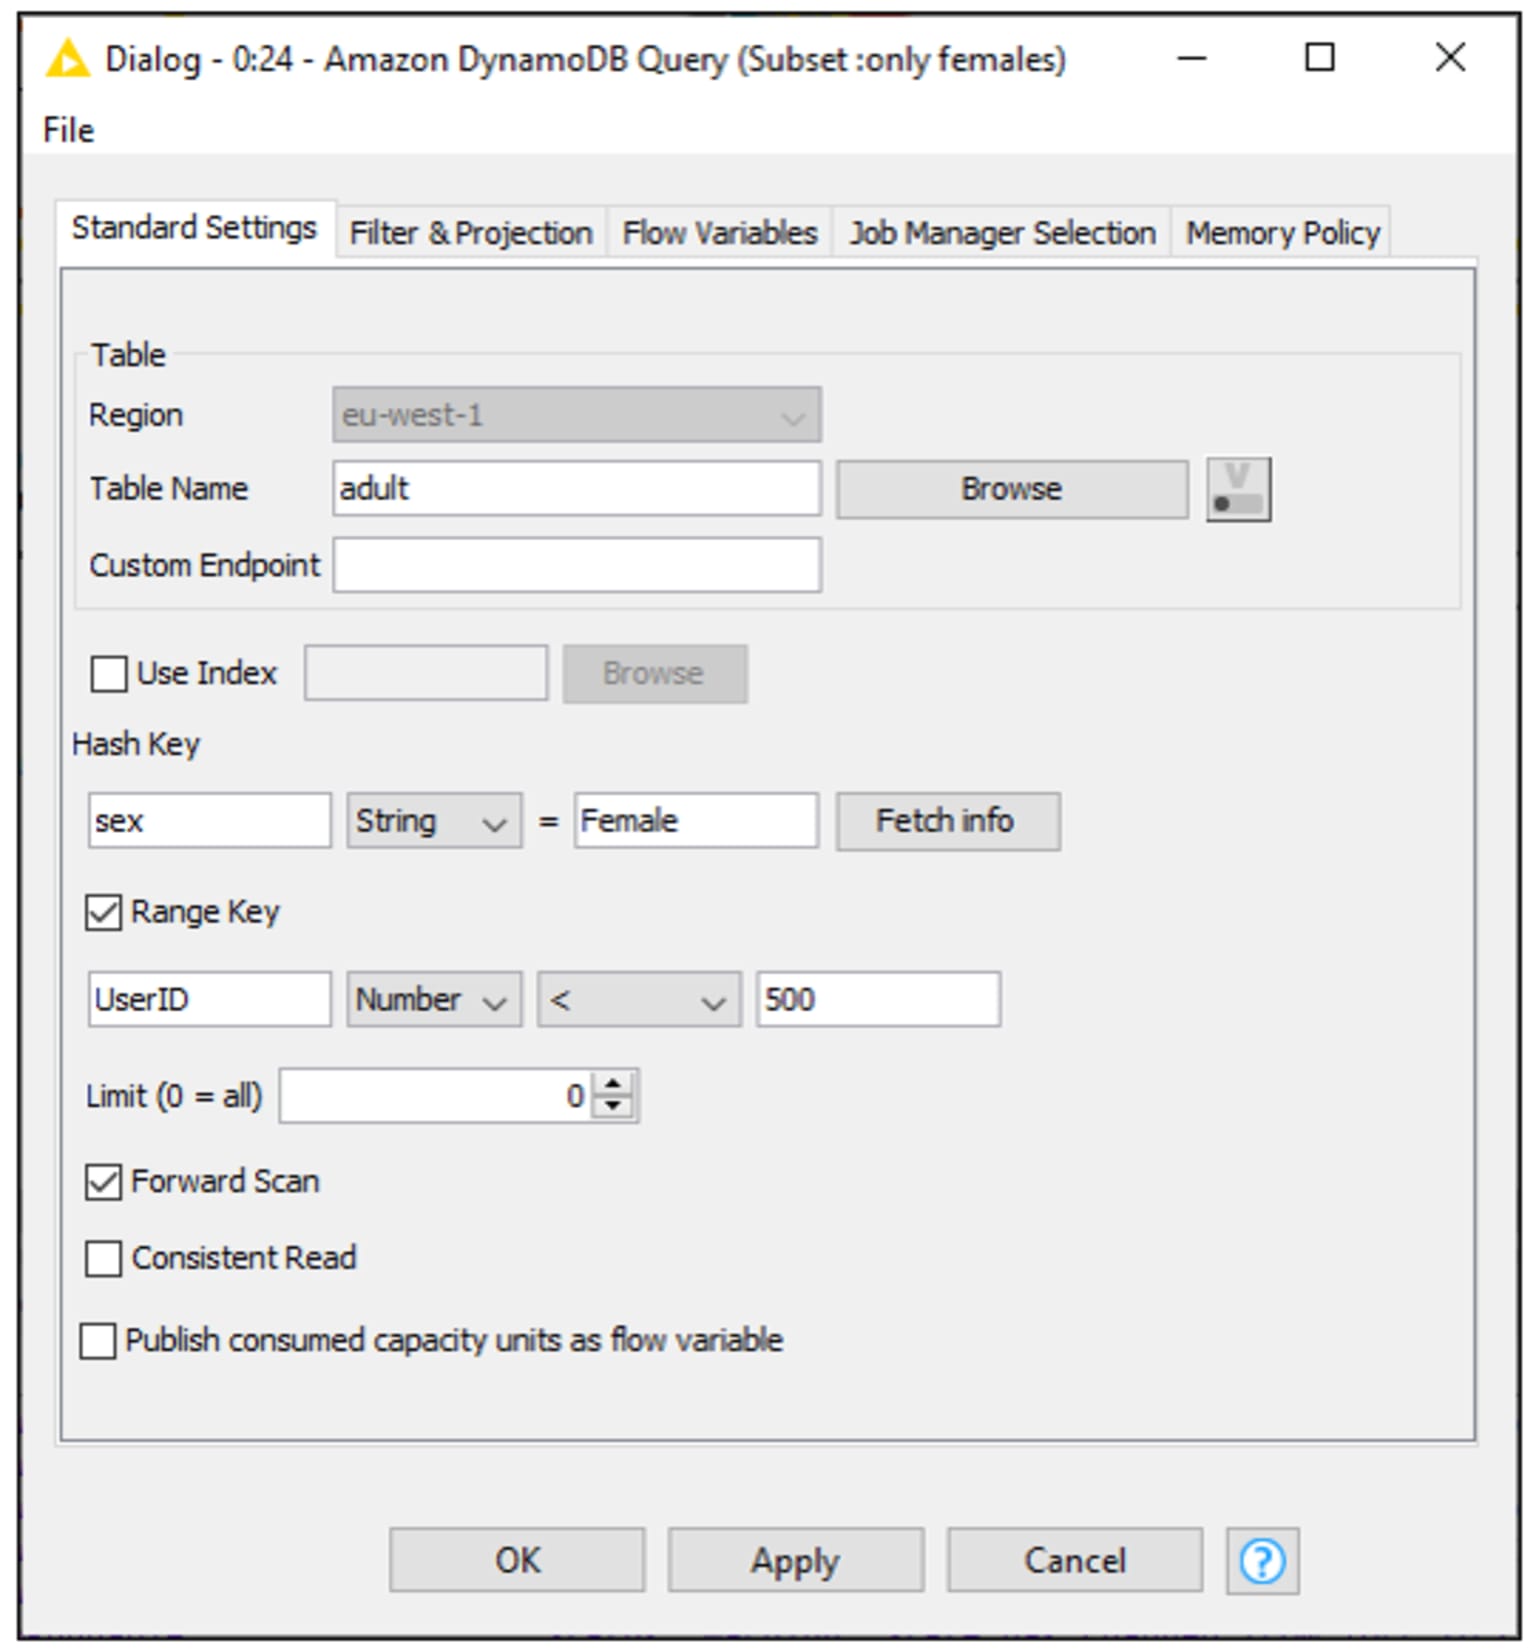1536x1652 pixels.
Task: Click the Custom Endpoint input field
Action: 577,565
